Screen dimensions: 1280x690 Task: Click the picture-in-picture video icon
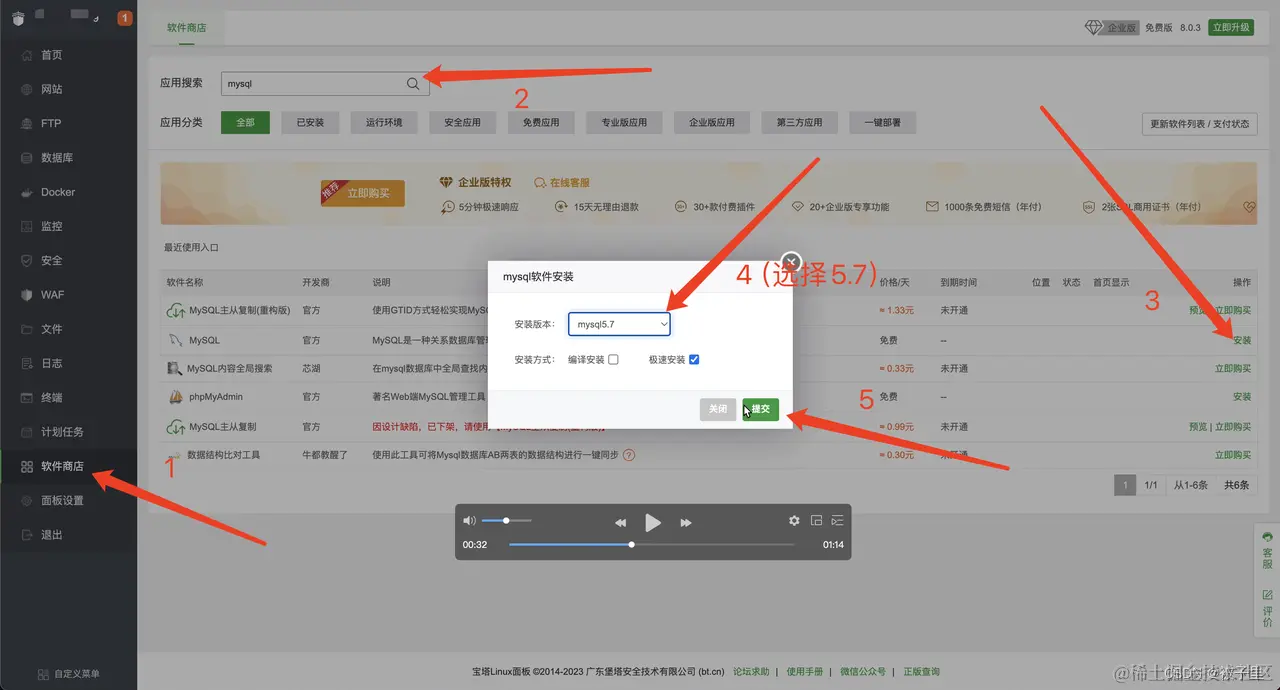pyautogui.click(x=816, y=520)
